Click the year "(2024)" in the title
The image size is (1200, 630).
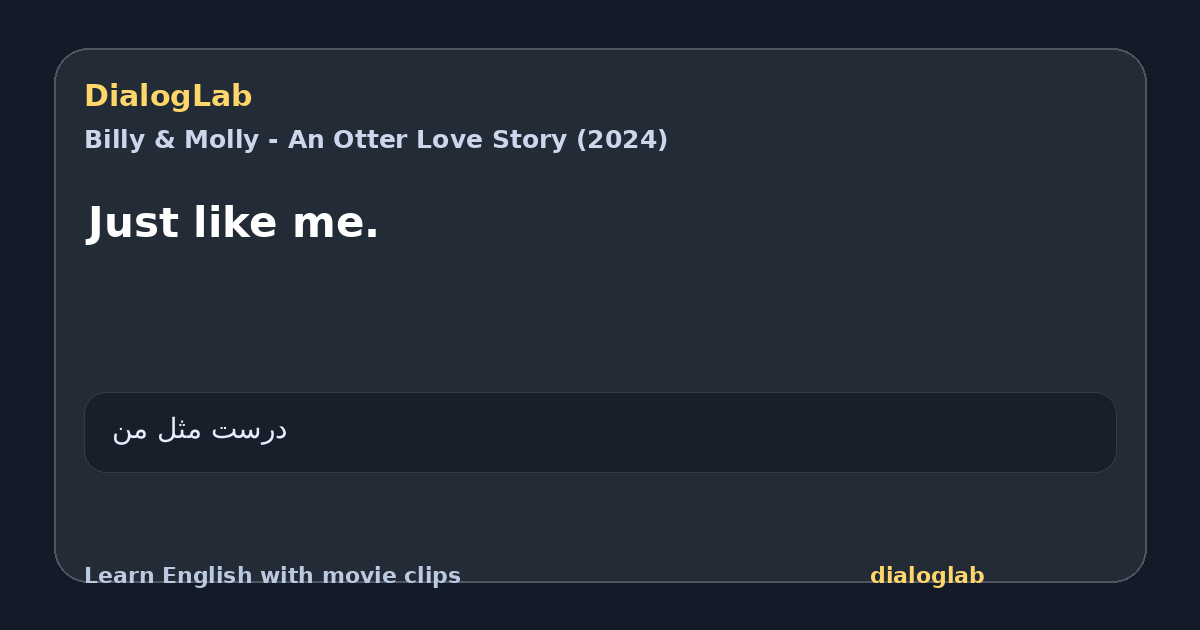(x=622, y=140)
